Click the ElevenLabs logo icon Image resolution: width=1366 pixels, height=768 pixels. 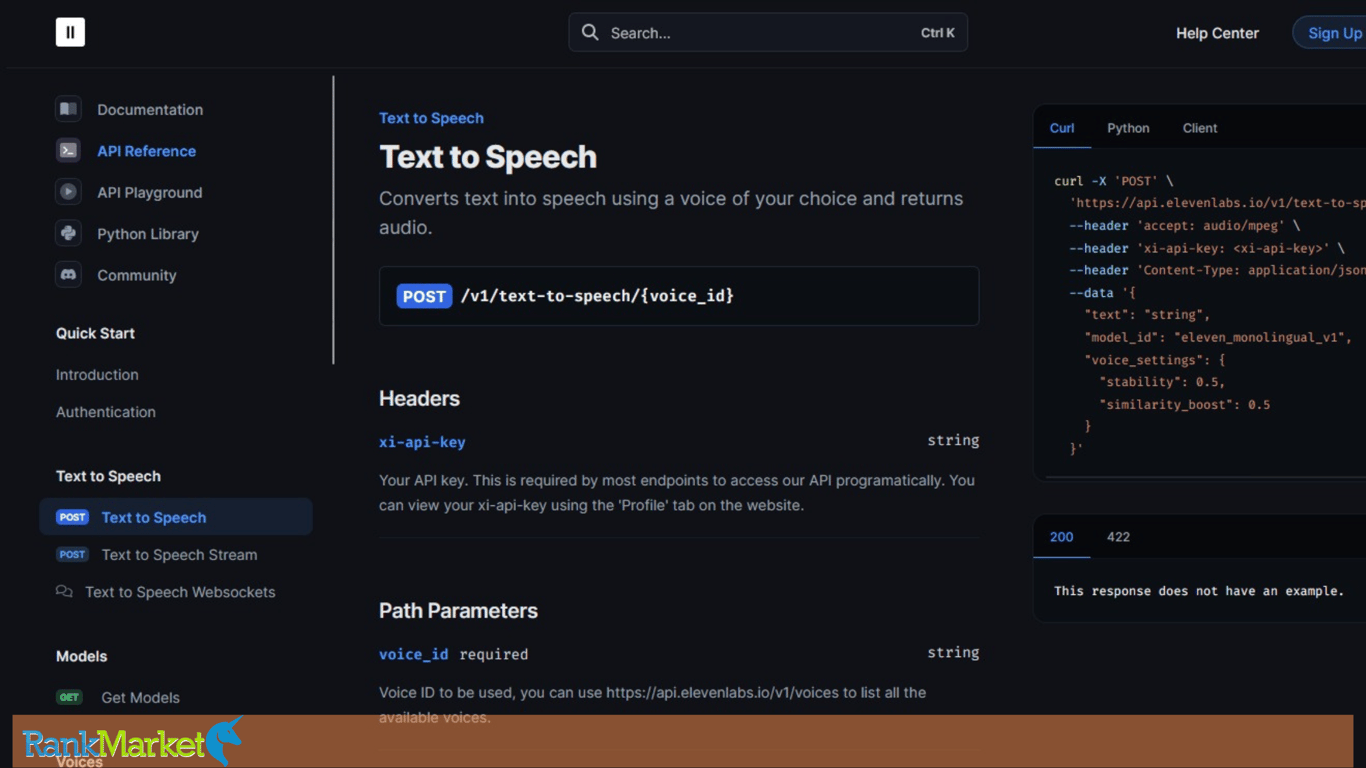click(x=70, y=32)
